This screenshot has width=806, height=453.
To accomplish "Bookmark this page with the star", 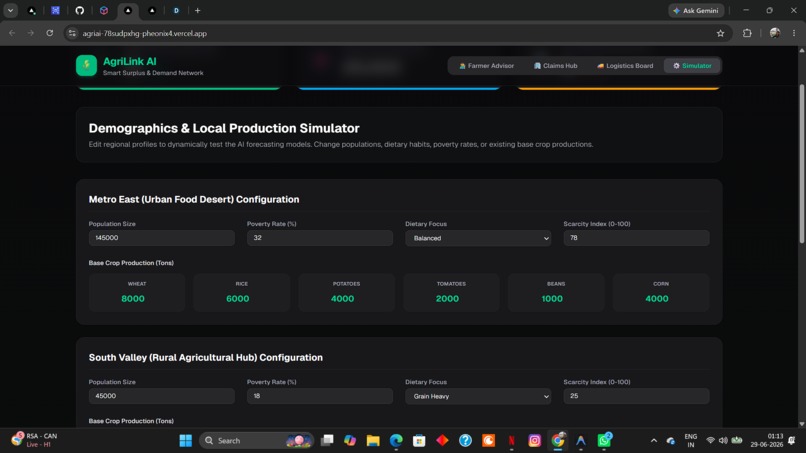I will [720, 33].
